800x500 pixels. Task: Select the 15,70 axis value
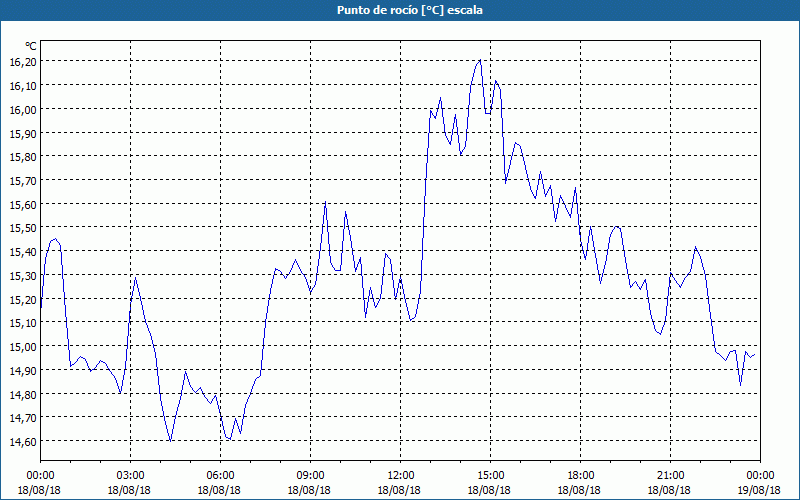tap(23, 181)
